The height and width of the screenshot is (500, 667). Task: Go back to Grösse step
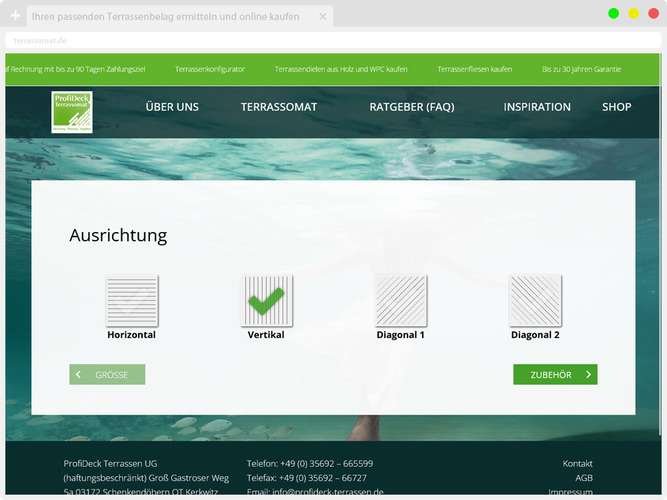[107, 375]
